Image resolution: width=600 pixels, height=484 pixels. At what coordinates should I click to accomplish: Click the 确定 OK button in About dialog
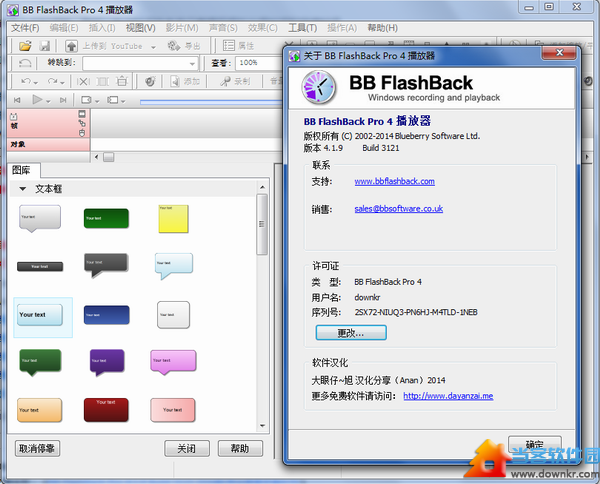535,445
